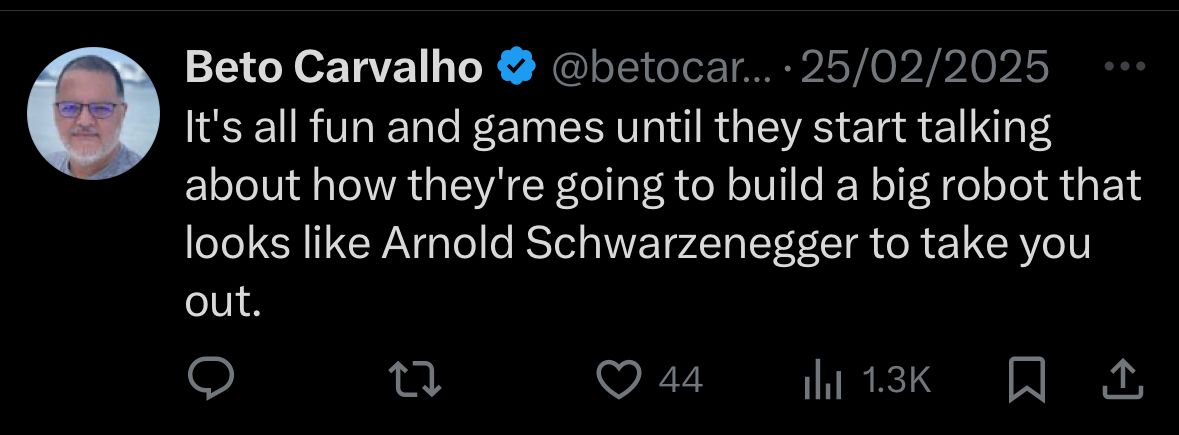The height and width of the screenshot is (435, 1179).
Task: Click the reply speech bubble icon
Action: point(210,379)
